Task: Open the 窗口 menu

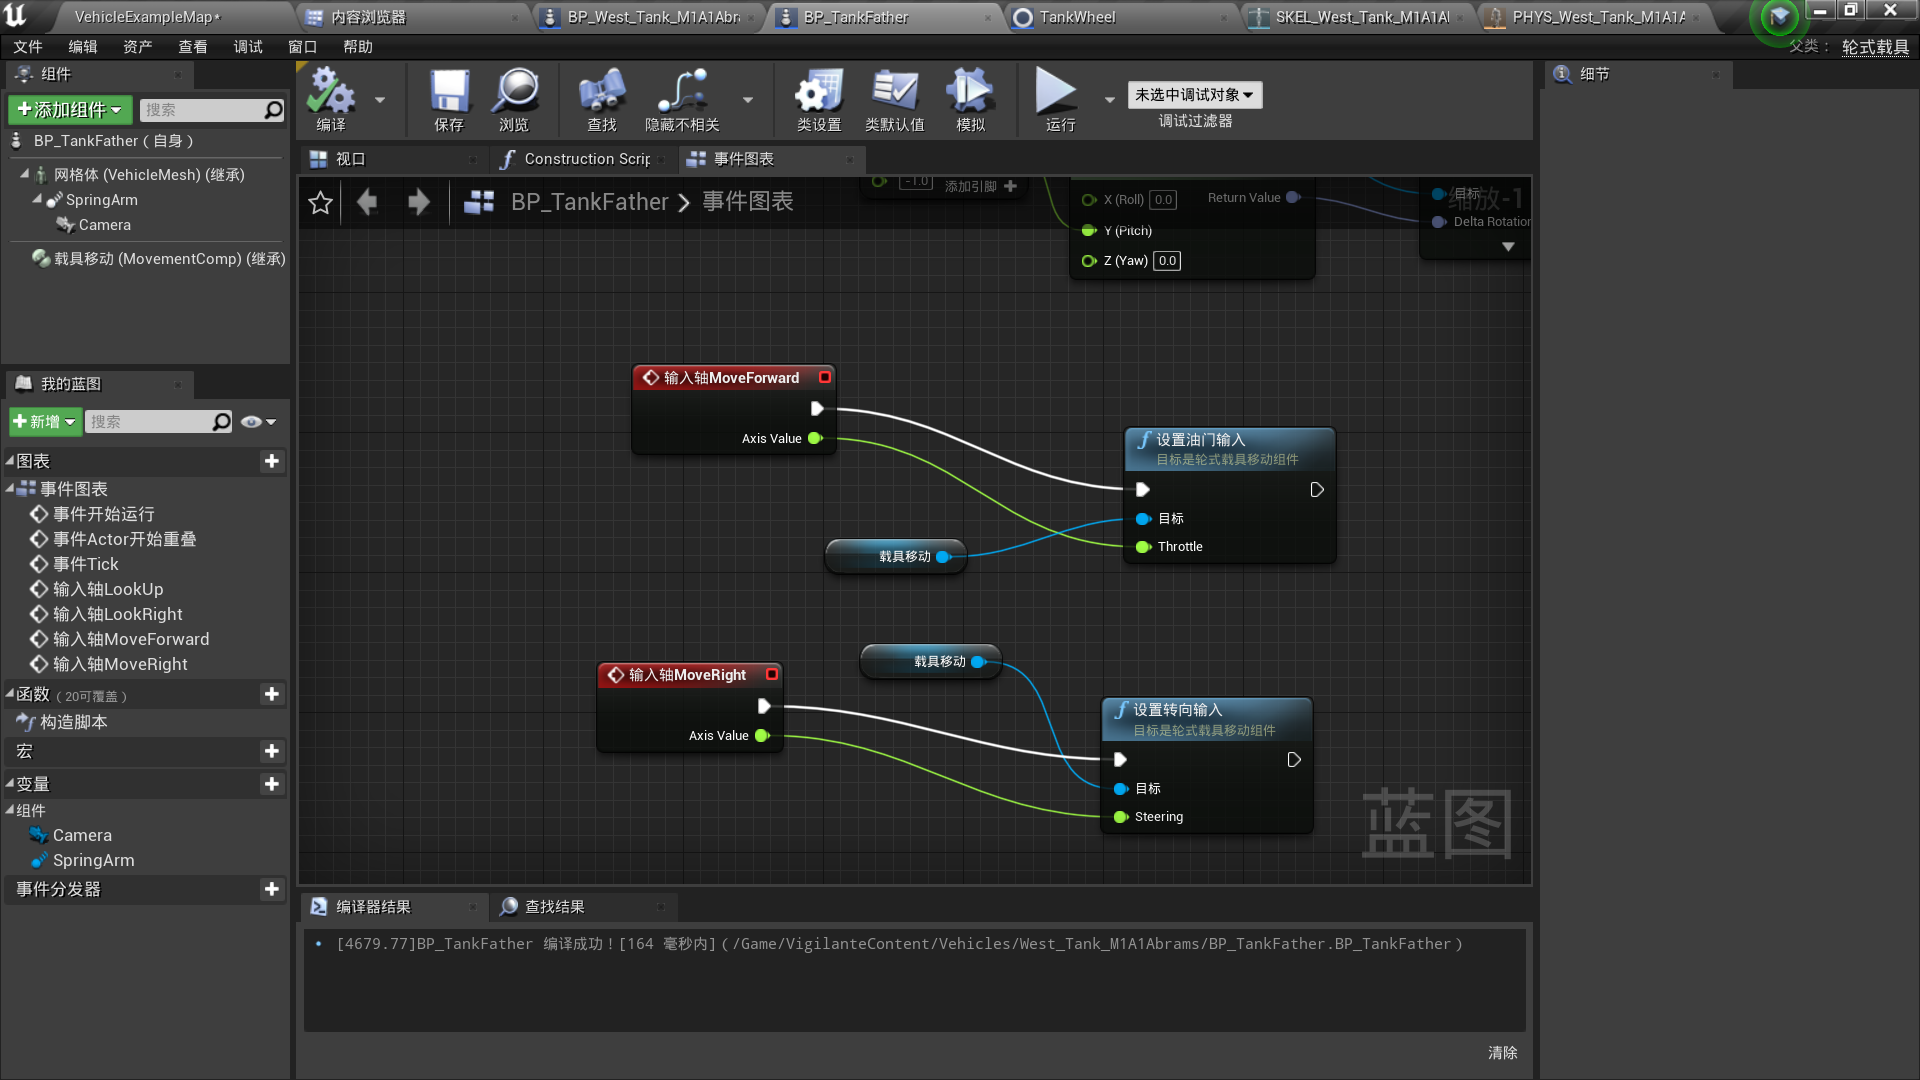Action: [x=302, y=47]
